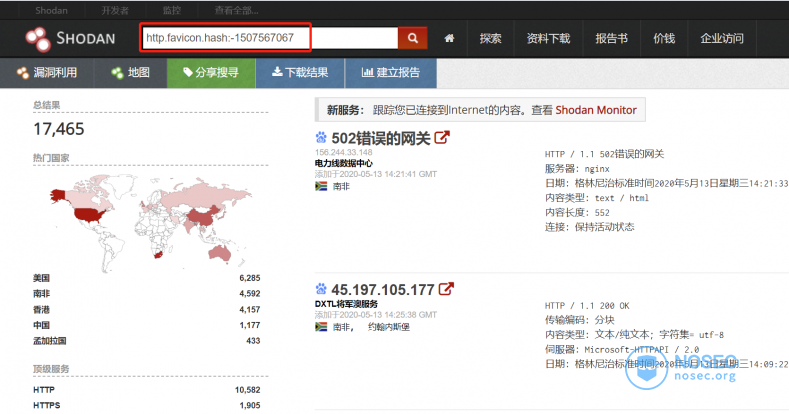The height and width of the screenshot is (414, 789).
Task: Open 价钱 menu item
Action: (x=664, y=39)
